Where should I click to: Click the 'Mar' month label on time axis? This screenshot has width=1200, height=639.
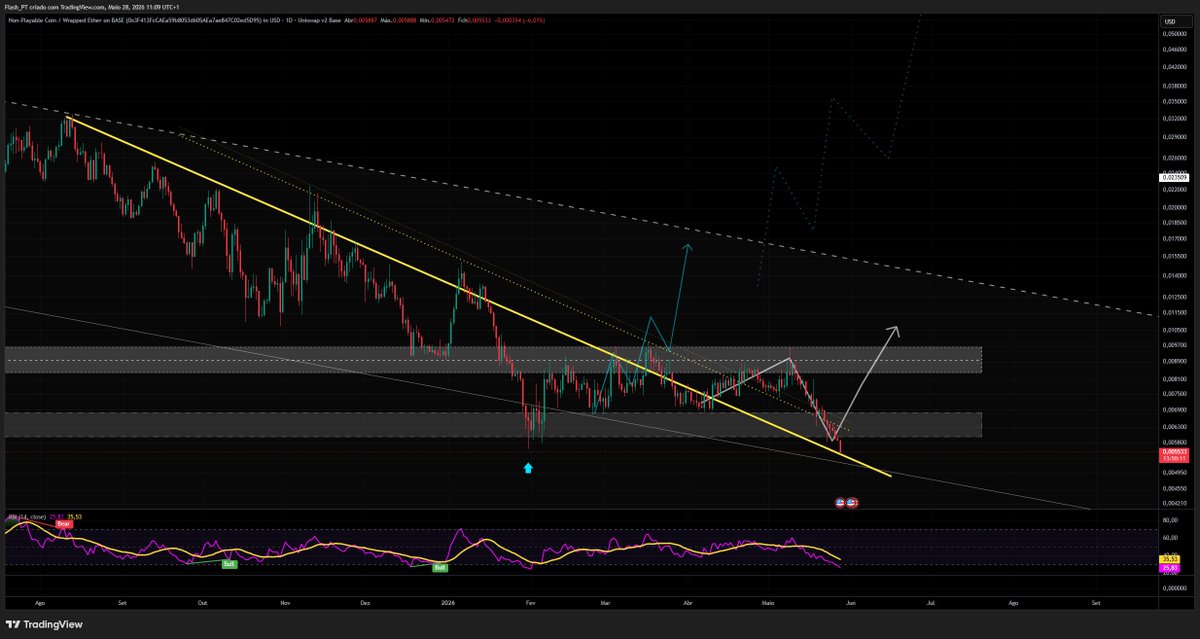(606, 604)
